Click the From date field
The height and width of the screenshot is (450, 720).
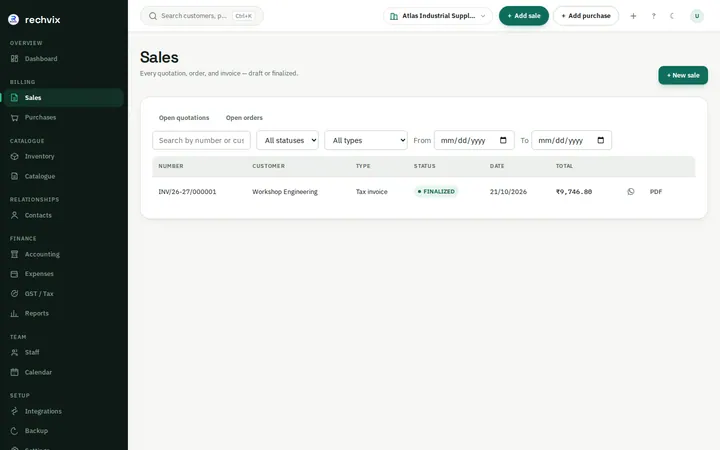[474, 141]
